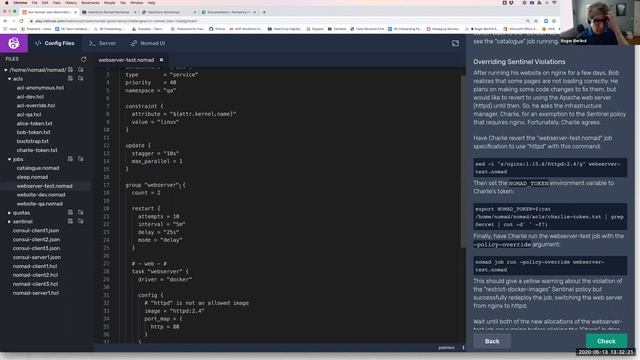Create new folder in sentinel folder
640x360 pixels.
click(80, 221)
